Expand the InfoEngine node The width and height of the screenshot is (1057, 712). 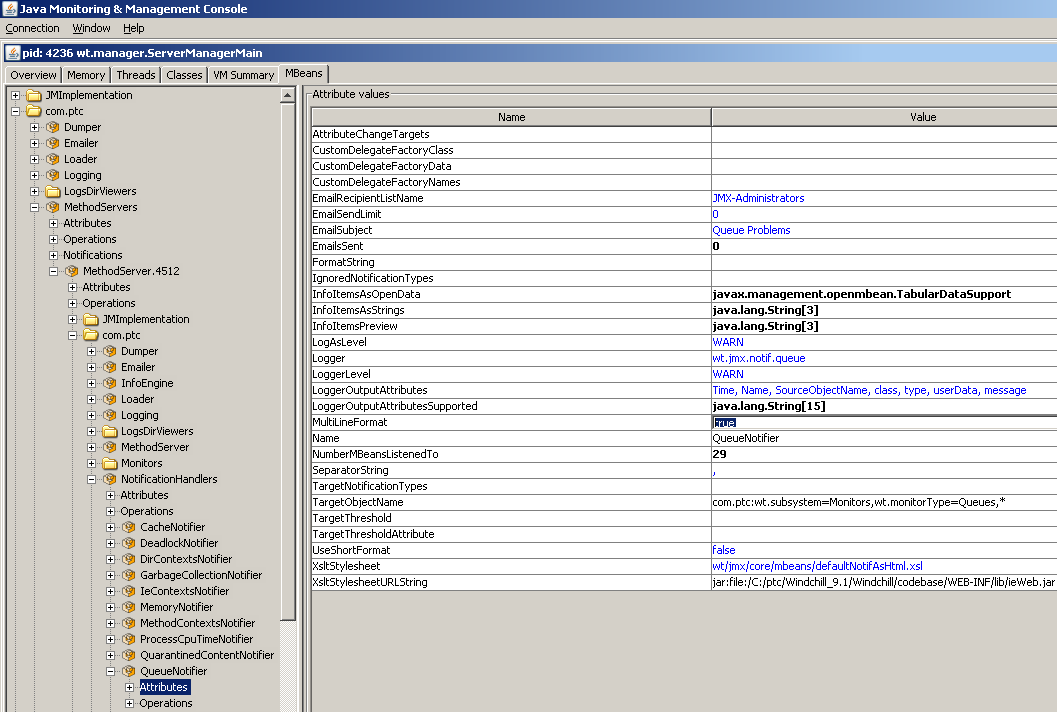[x=92, y=384]
